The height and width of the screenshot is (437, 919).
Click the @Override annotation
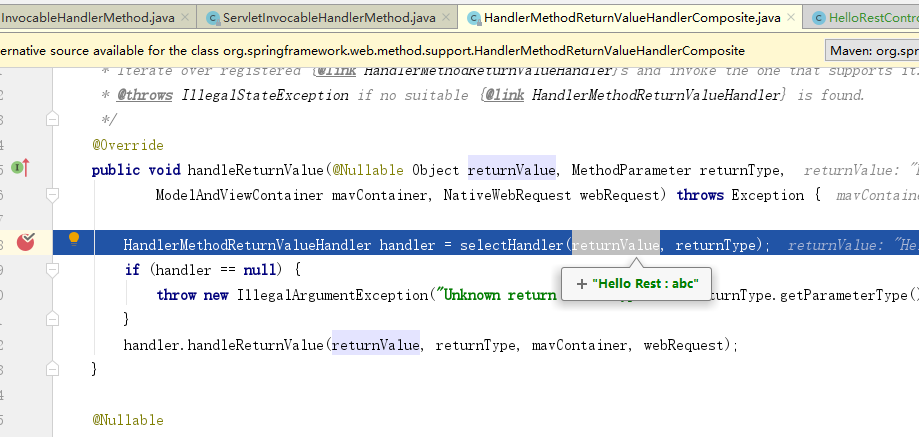coord(127,145)
